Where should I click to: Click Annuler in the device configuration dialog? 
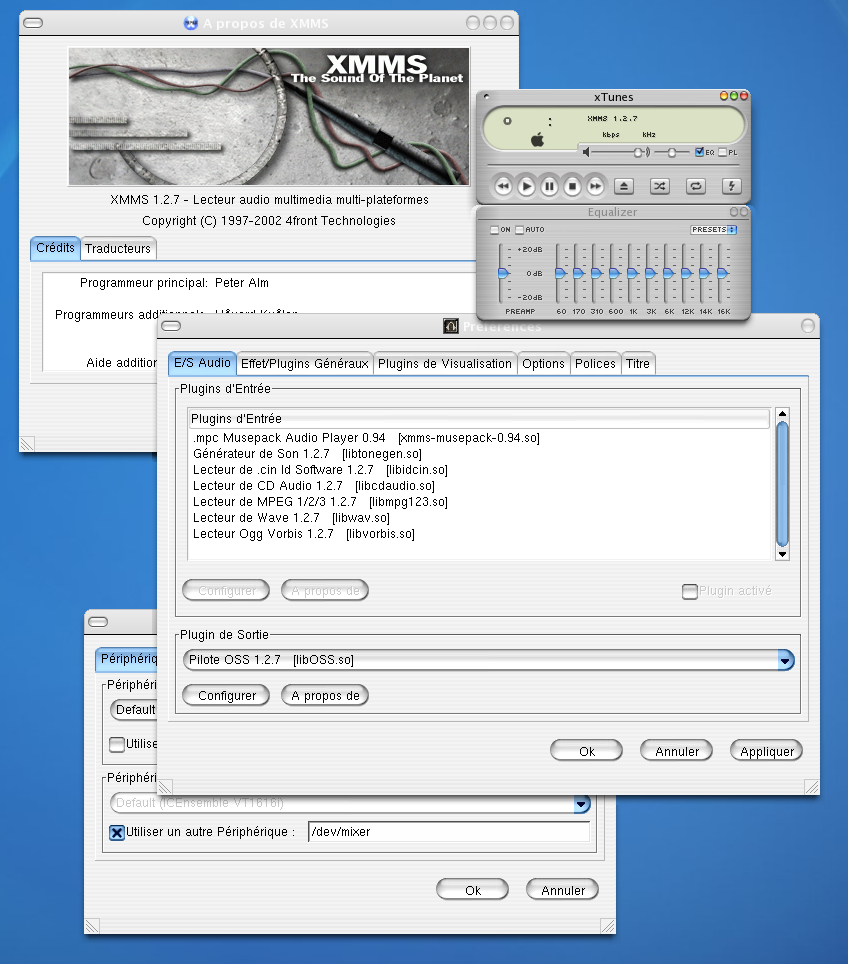[562, 890]
